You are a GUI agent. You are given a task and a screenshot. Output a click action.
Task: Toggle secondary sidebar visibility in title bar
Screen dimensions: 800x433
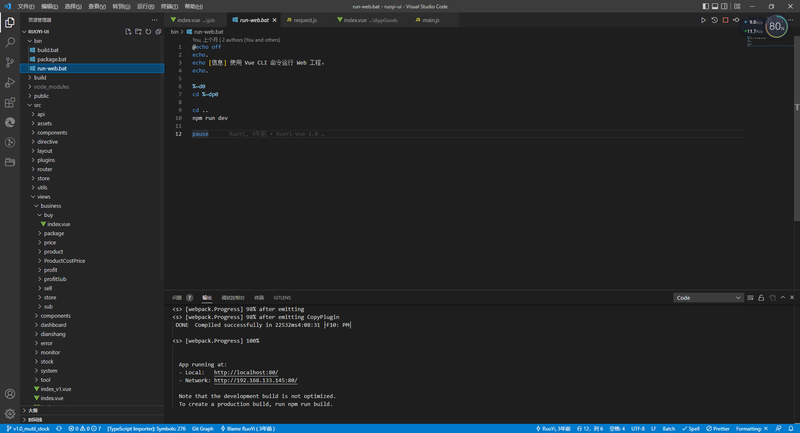(724, 7)
